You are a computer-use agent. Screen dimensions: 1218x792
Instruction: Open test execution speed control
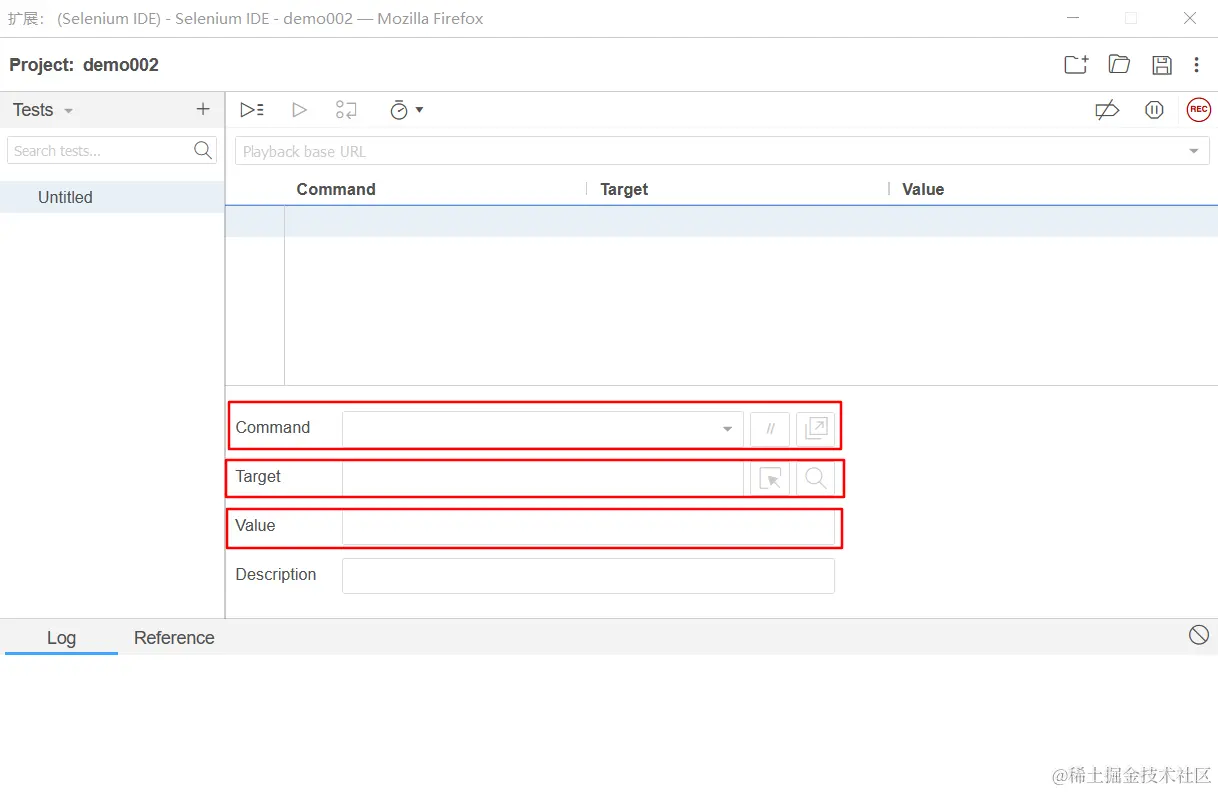(406, 110)
